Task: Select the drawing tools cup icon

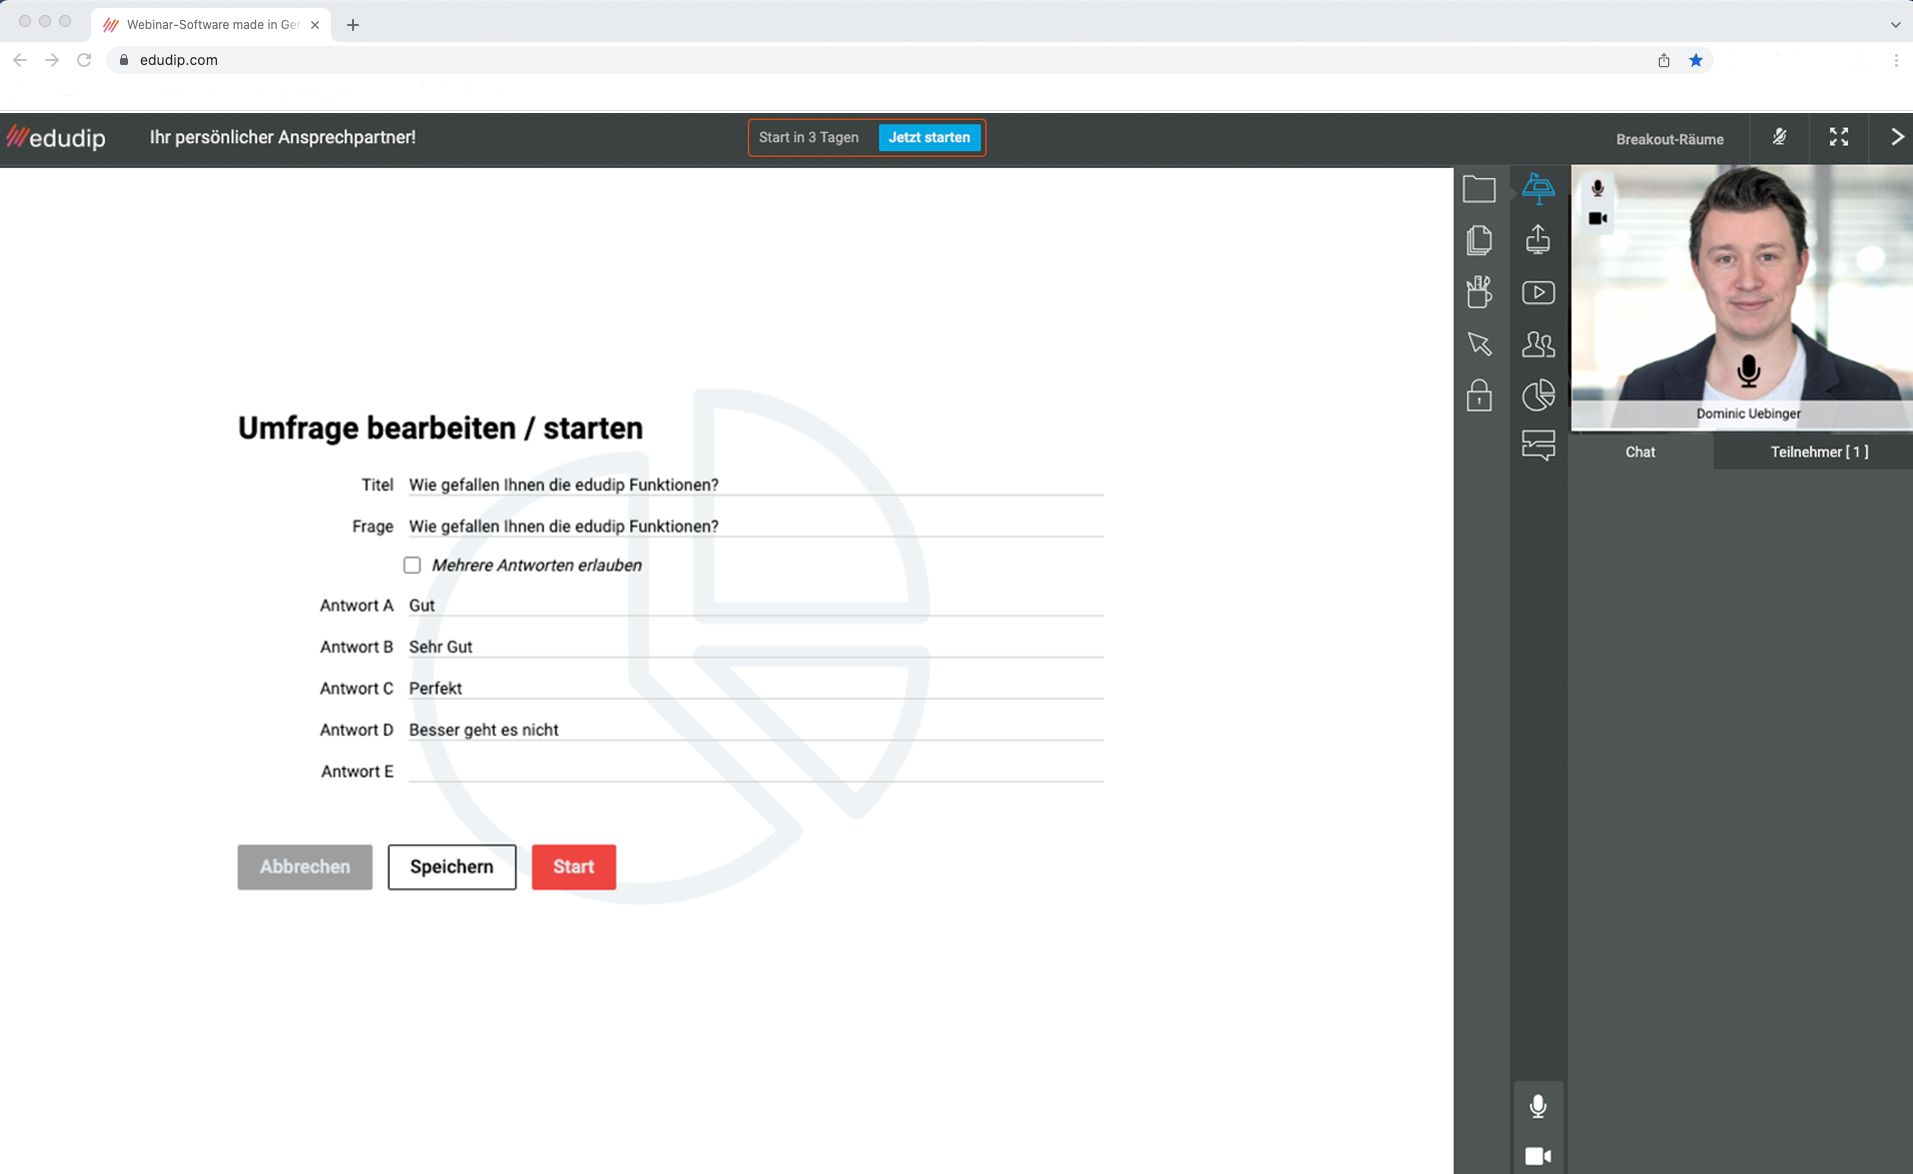Action: click(1478, 292)
